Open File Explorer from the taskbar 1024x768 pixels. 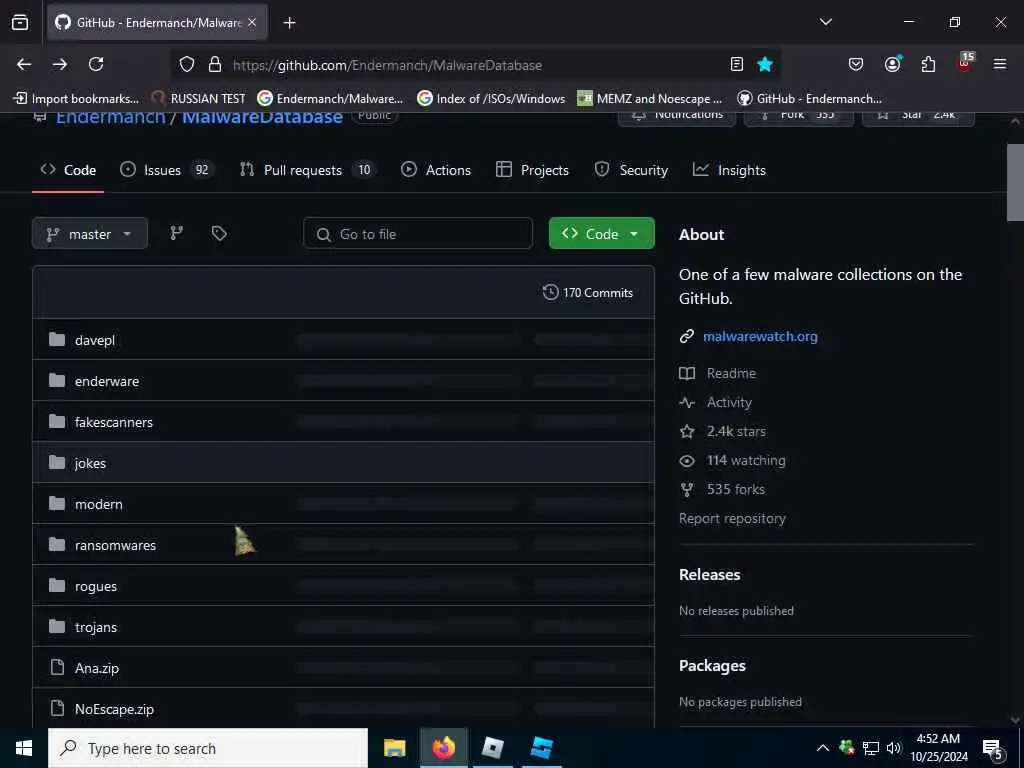394,748
